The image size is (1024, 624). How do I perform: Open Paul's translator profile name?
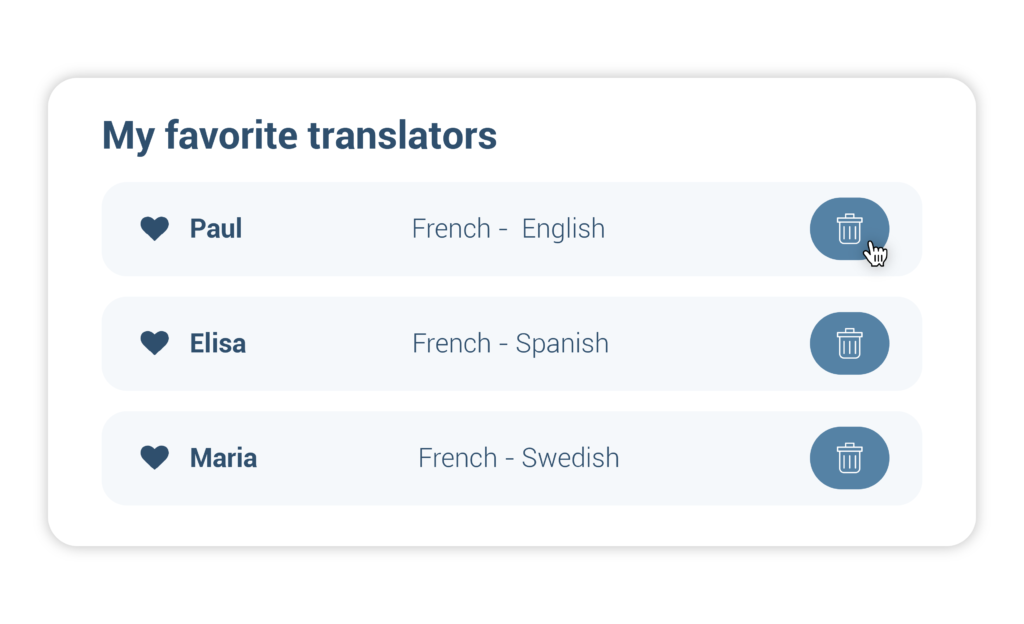pos(216,229)
